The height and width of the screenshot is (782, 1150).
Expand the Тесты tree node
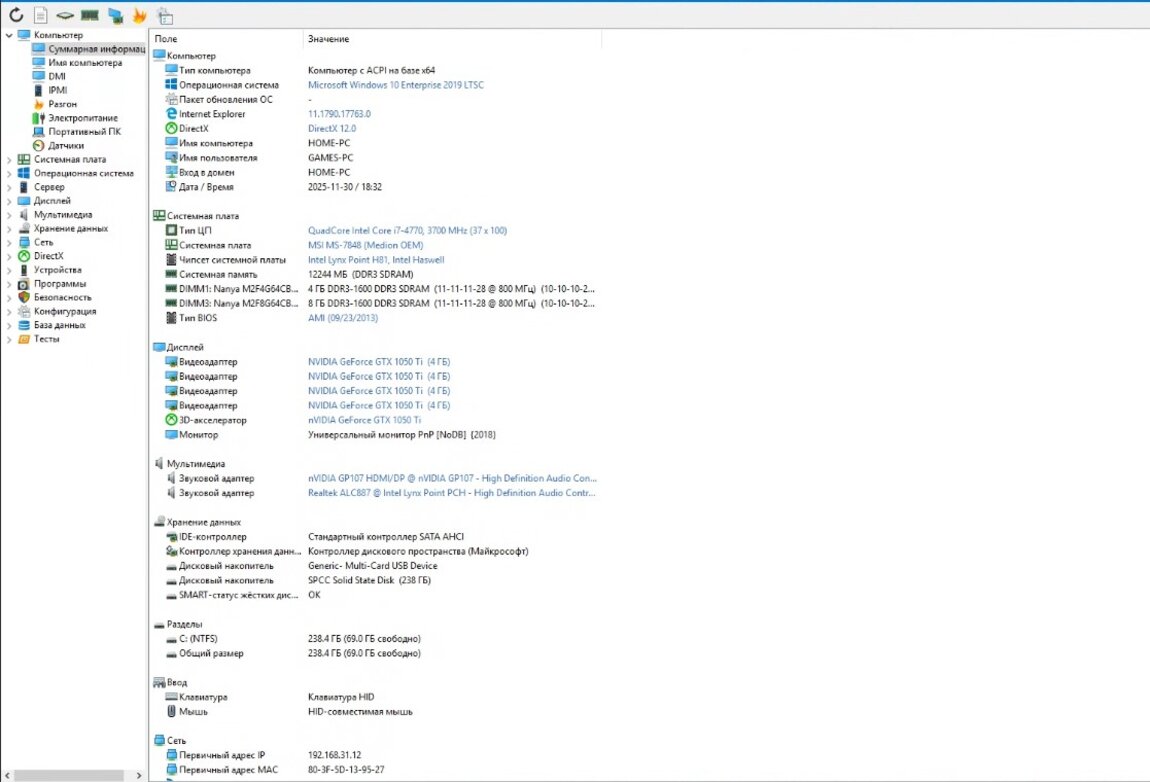coord(10,339)
